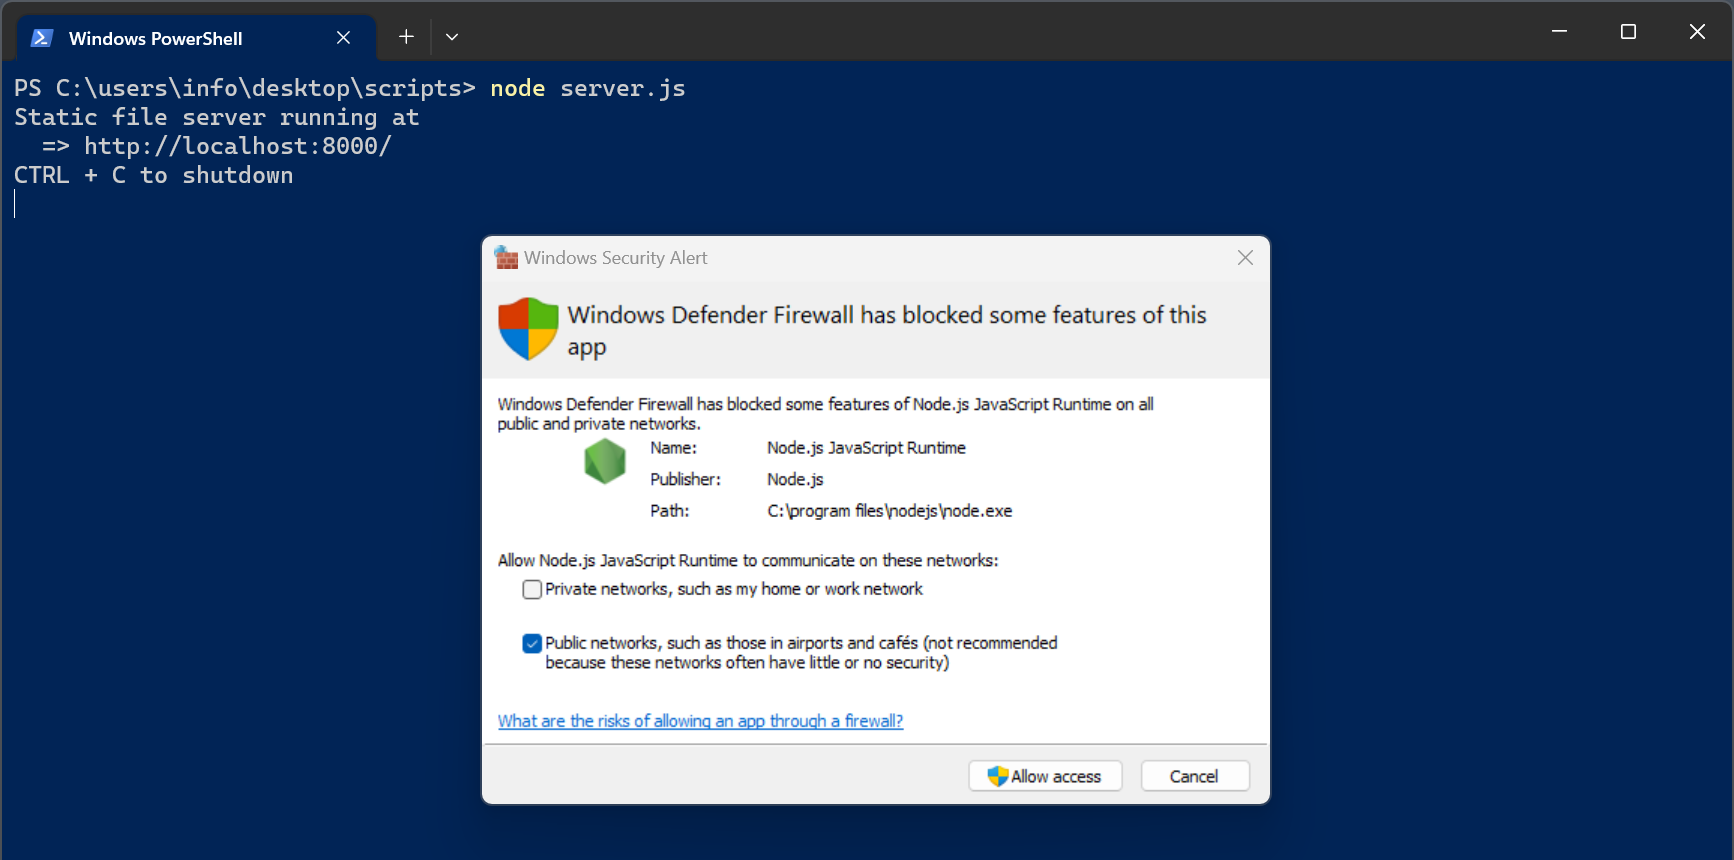Screen dimensions: 1734x860
Task: Check the Private networks checkbox
Action: click(532, 590)
